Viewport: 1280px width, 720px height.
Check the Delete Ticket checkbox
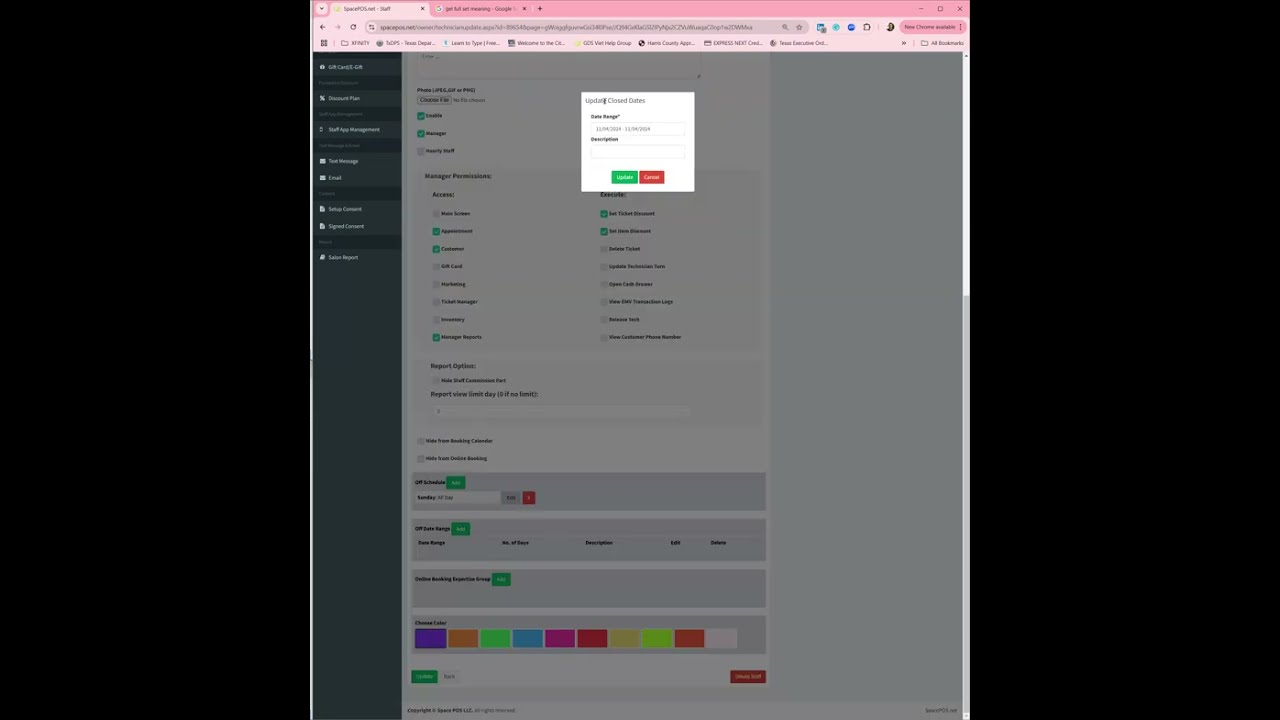pos(604,249)
